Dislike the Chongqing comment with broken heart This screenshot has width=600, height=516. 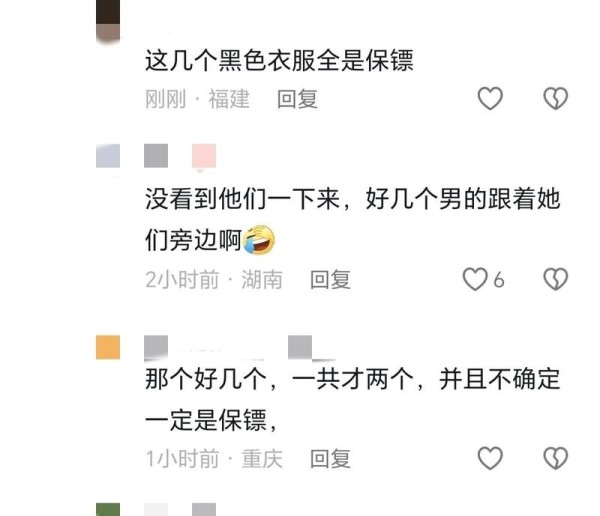556,458
